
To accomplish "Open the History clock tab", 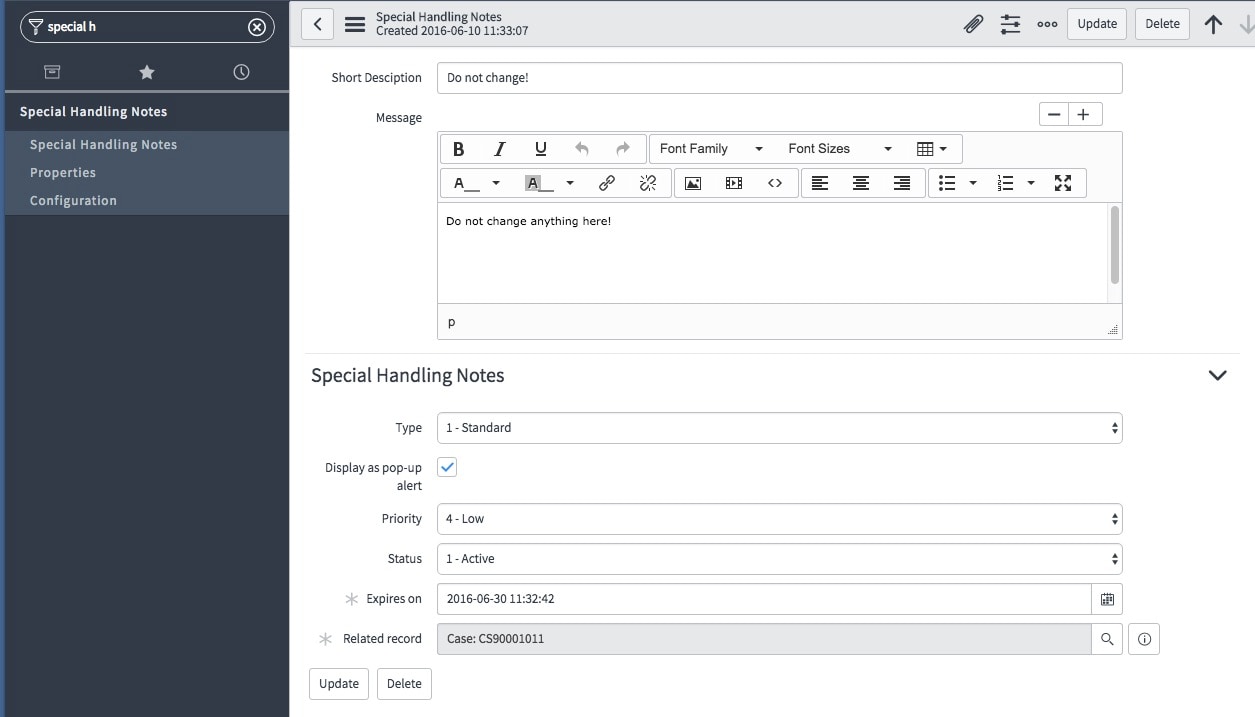I will tap(241, 72).
